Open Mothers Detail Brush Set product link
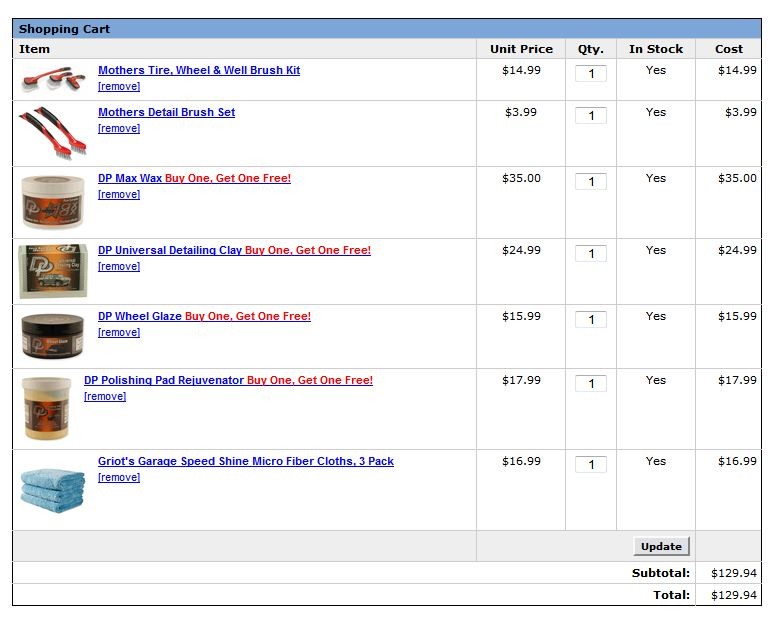Image resolution: width=778 pixels, height=625 pixels. point(166,113)
